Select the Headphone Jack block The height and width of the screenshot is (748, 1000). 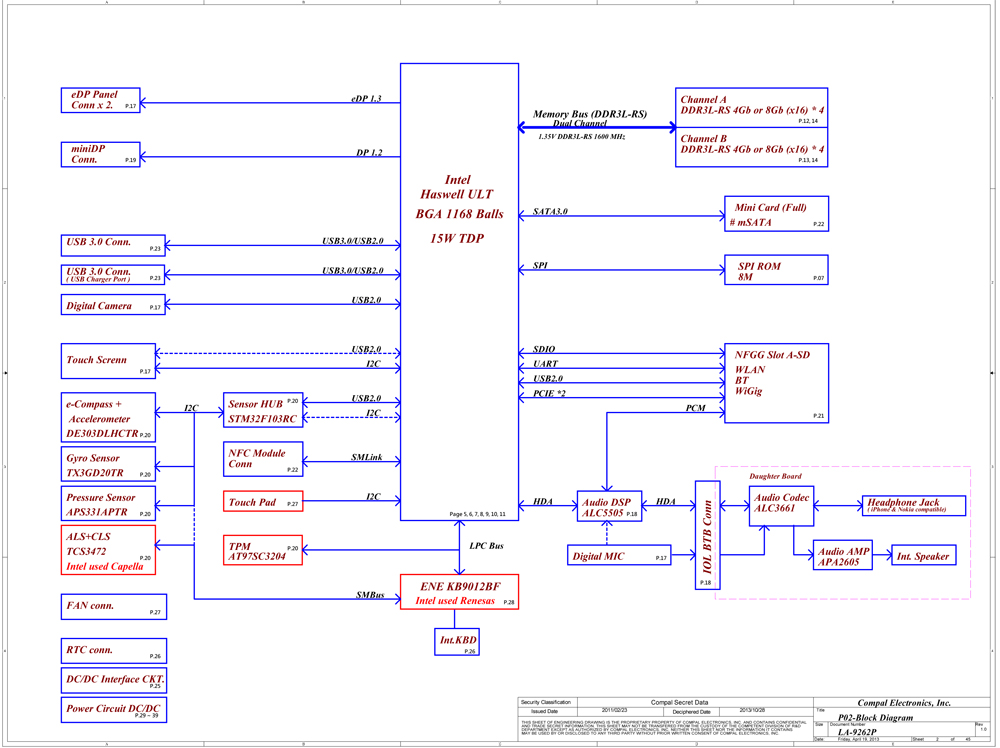(x=913, y=506)
